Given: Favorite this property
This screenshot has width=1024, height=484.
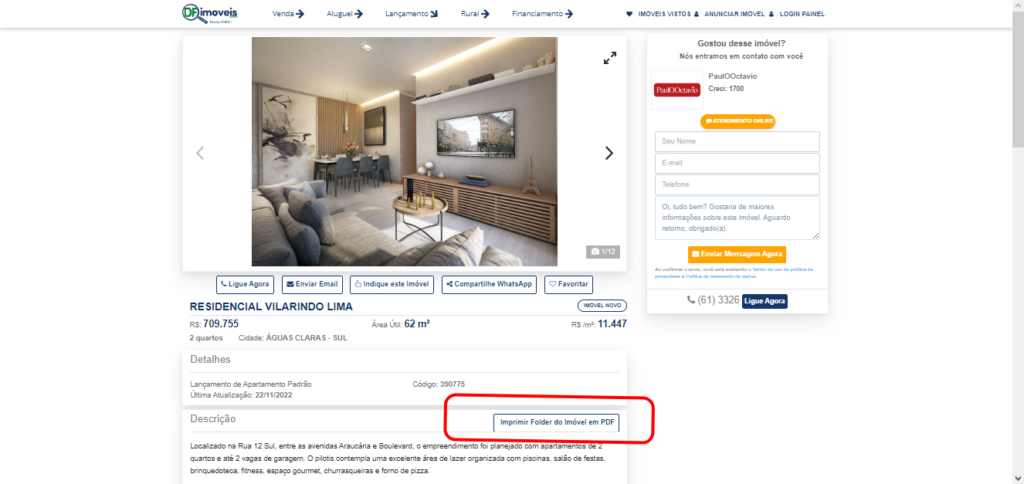Looking at the screenshot, I should tap(568, 285).
